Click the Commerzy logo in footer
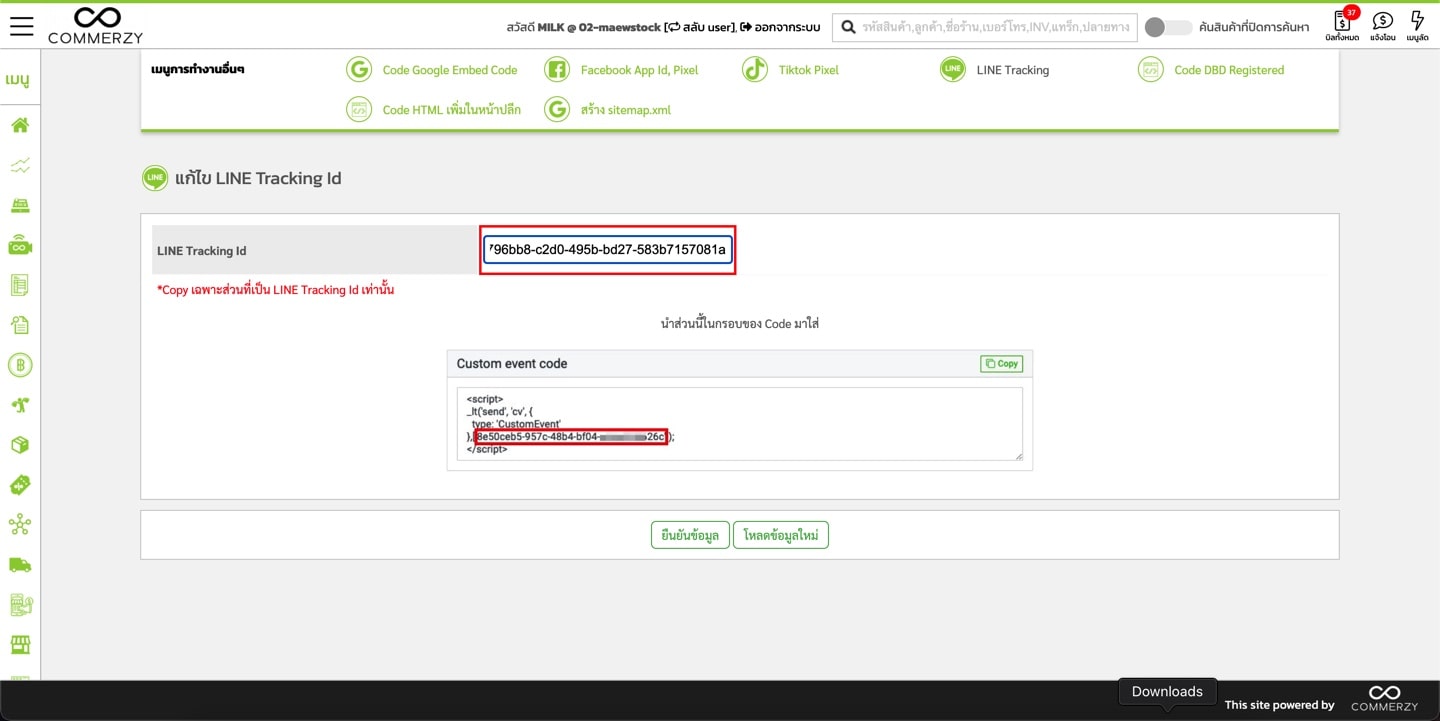 click(x=1384, y=698)
